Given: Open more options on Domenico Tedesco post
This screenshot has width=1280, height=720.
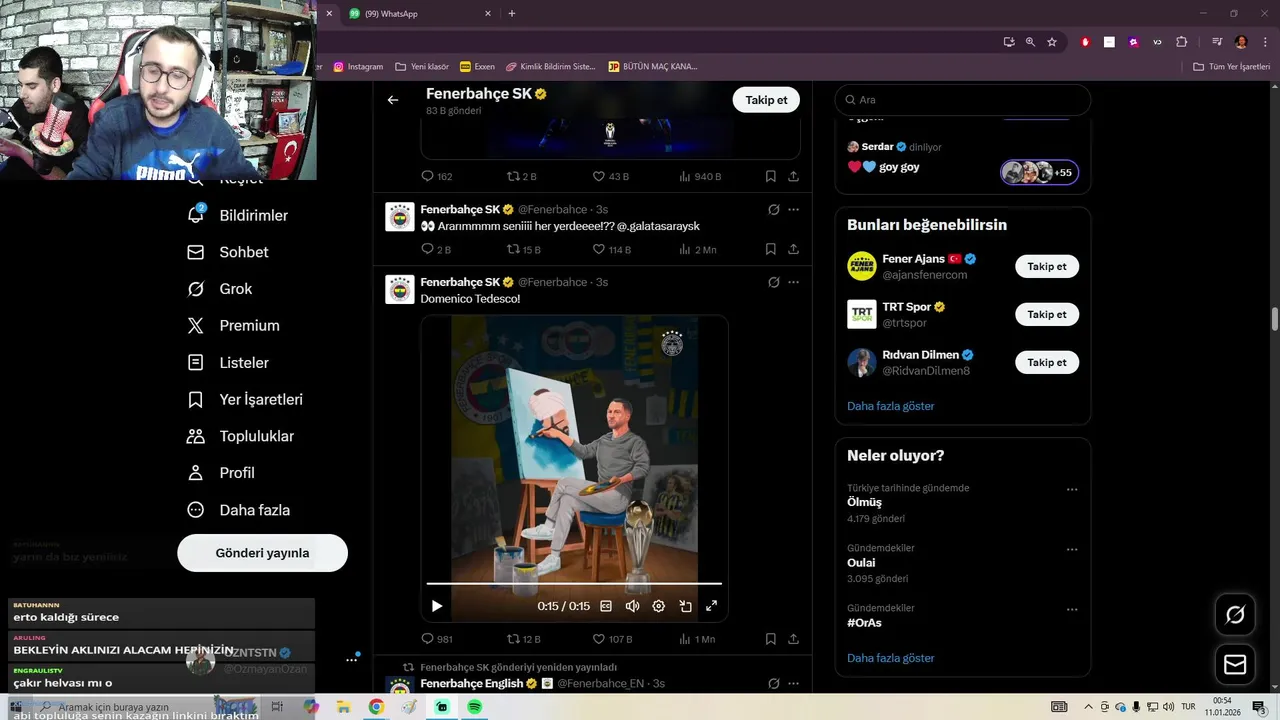Looking at the screenshot, I should (x=793, y=282).
